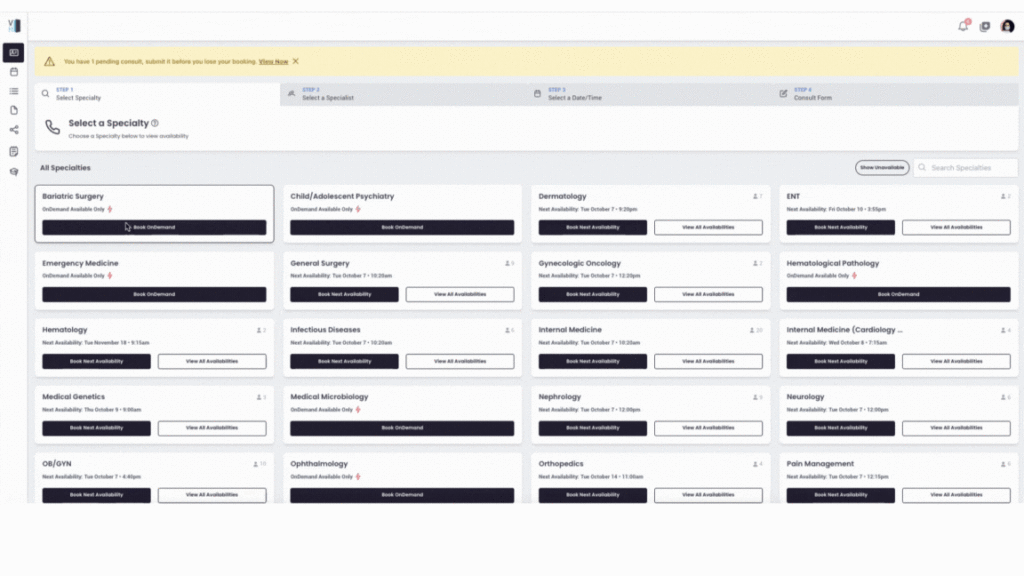The width and height of the screenshot is (1024, 576).
Task: Book Next Availability for Neurology
Action: 840,428
